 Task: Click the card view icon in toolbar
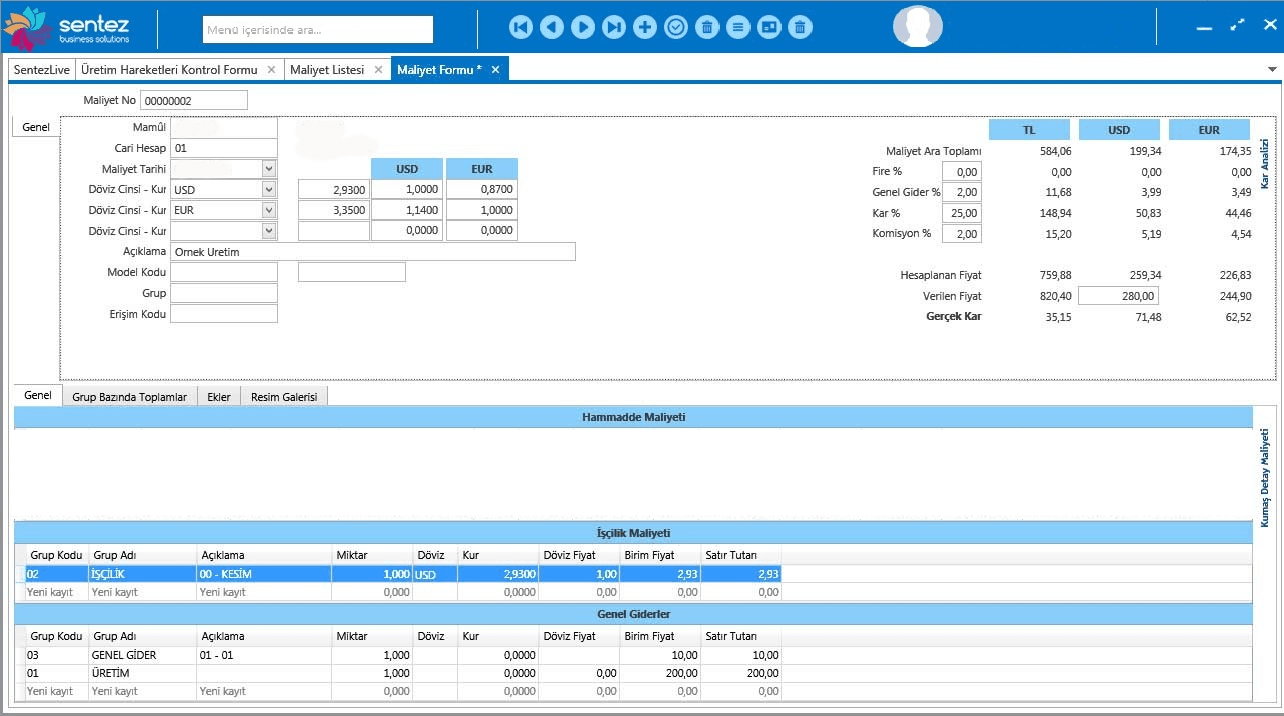click(769, 27)
